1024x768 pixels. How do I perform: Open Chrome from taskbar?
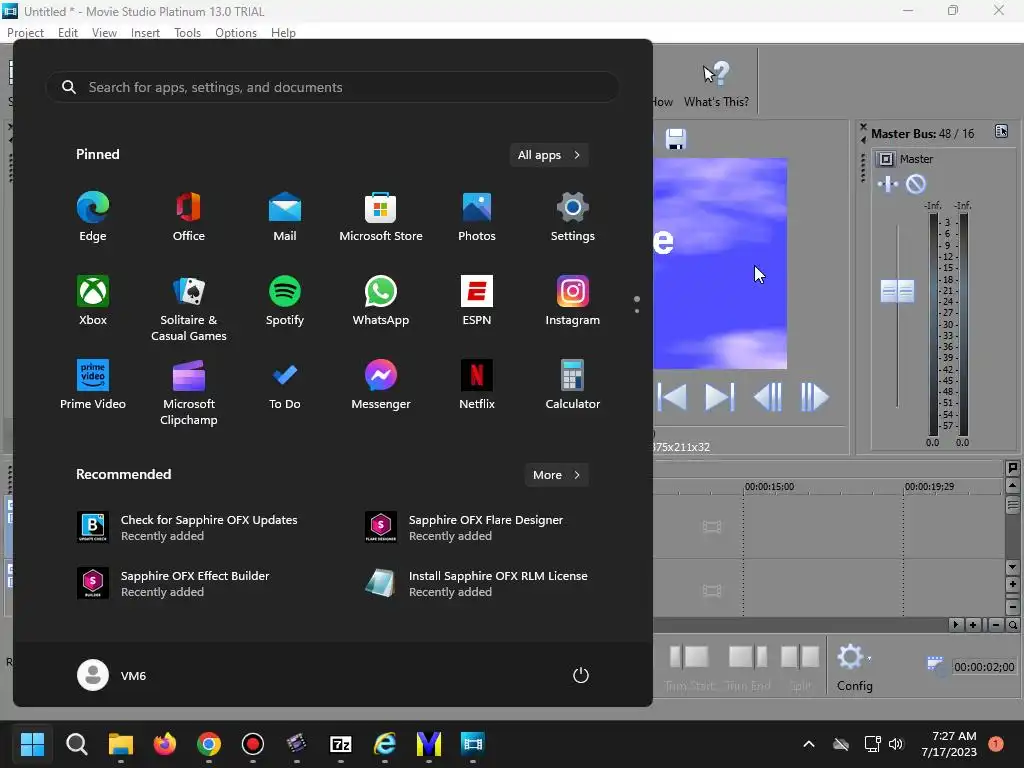209,744
